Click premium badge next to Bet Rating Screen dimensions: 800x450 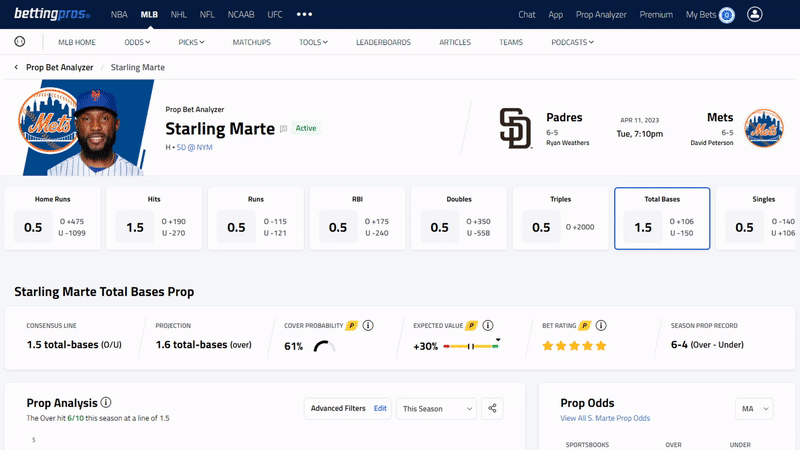coord(585,326)
